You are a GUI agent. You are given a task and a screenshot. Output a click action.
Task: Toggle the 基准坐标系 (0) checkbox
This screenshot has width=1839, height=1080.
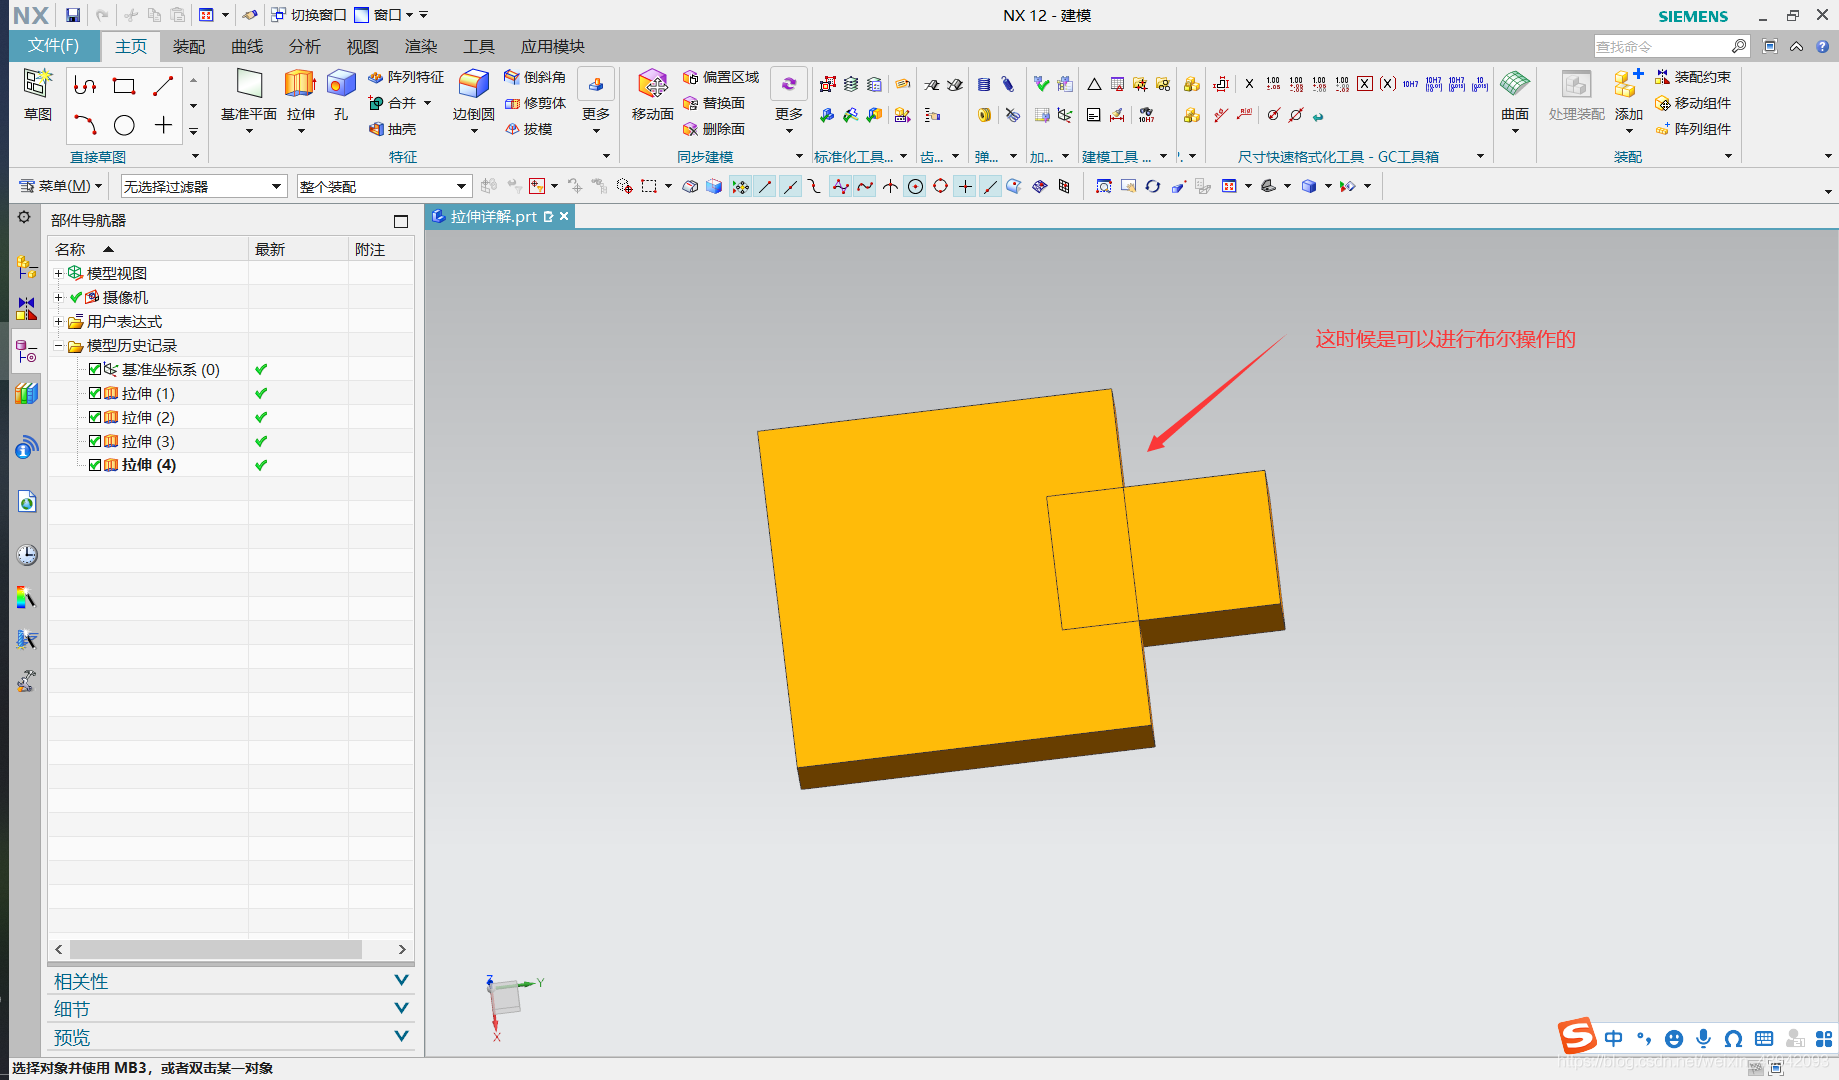click(x=94, y=368)
